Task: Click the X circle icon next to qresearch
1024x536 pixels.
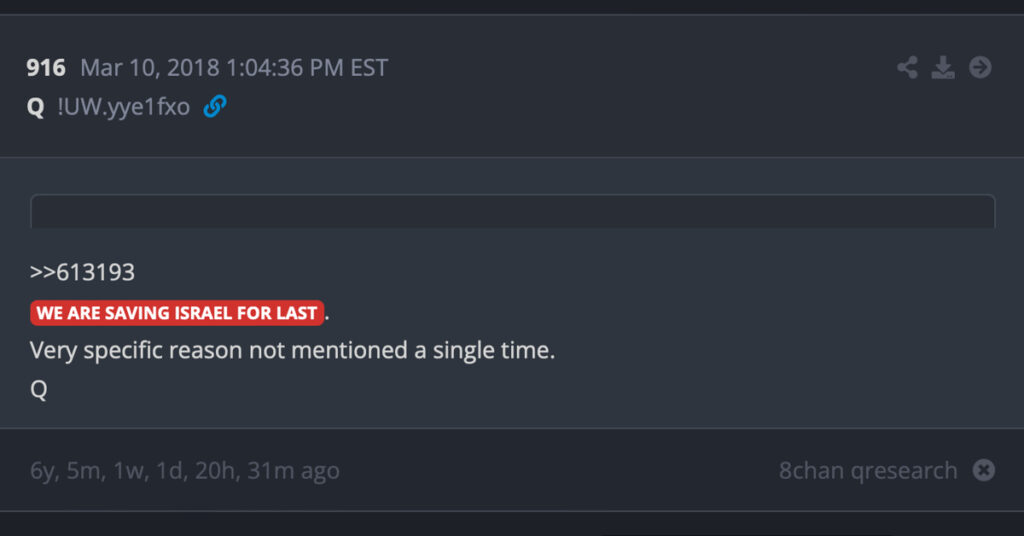Action: pos(984,470)
